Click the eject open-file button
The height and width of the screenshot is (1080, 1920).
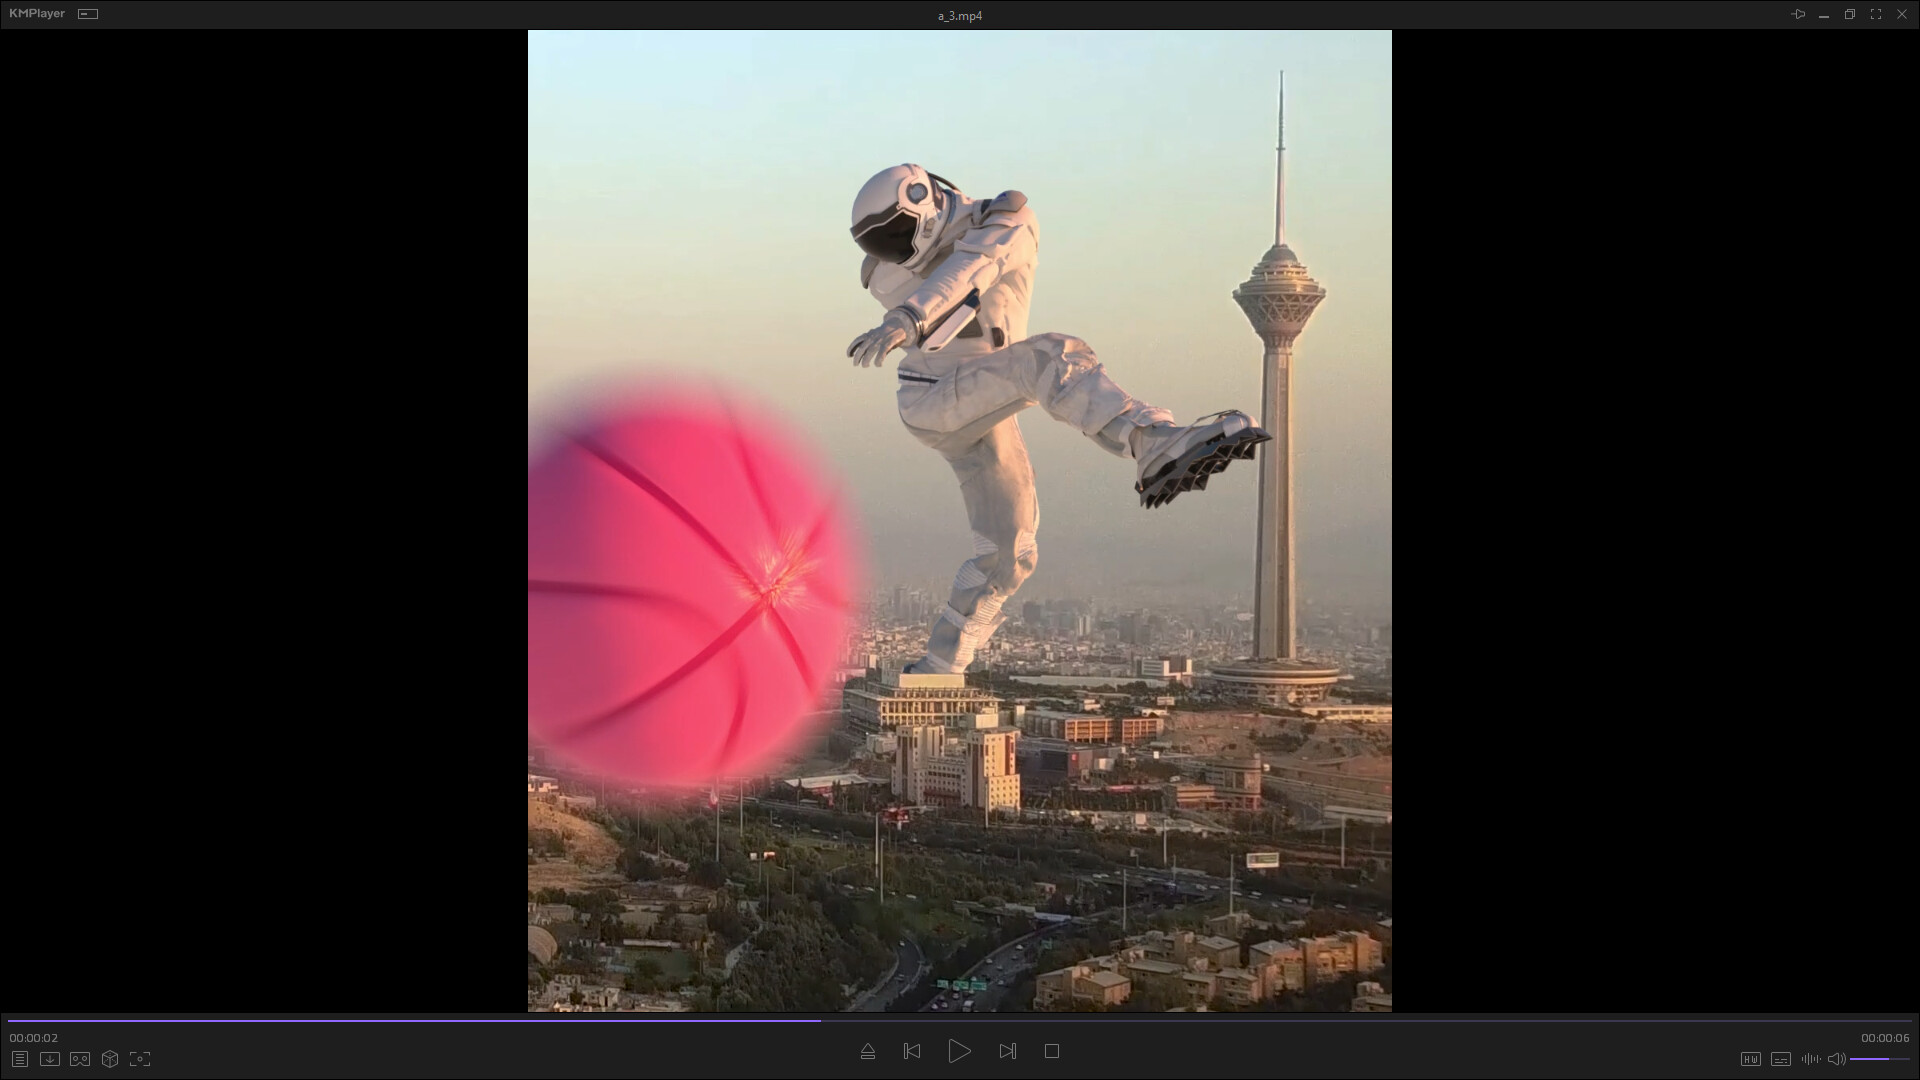868,1051
